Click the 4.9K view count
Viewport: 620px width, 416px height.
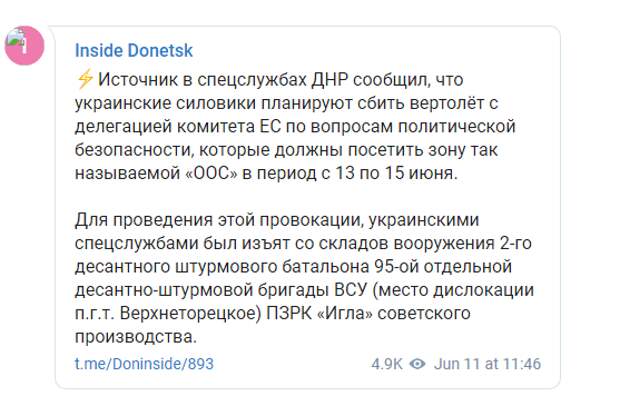pyautogui.click(x=387, y=363)
